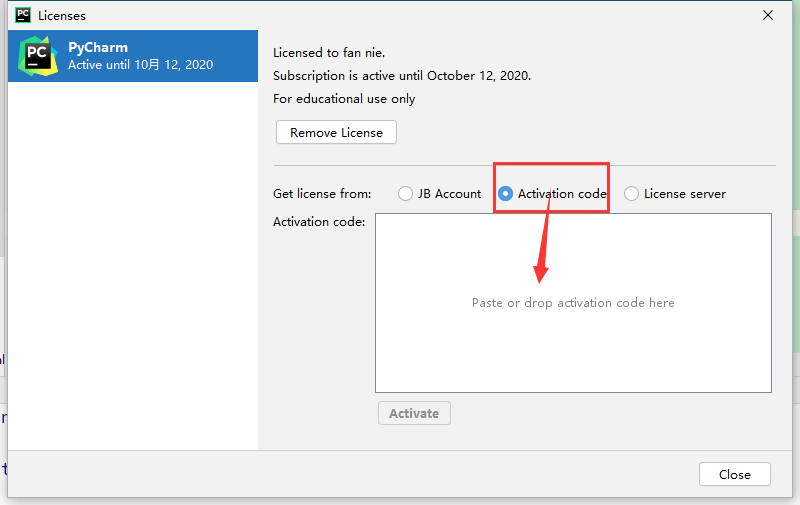Image resolution: width=800 pixels, height=505 pixels.
Task: Select the PyCharm product name in the list
Action: 98,47
